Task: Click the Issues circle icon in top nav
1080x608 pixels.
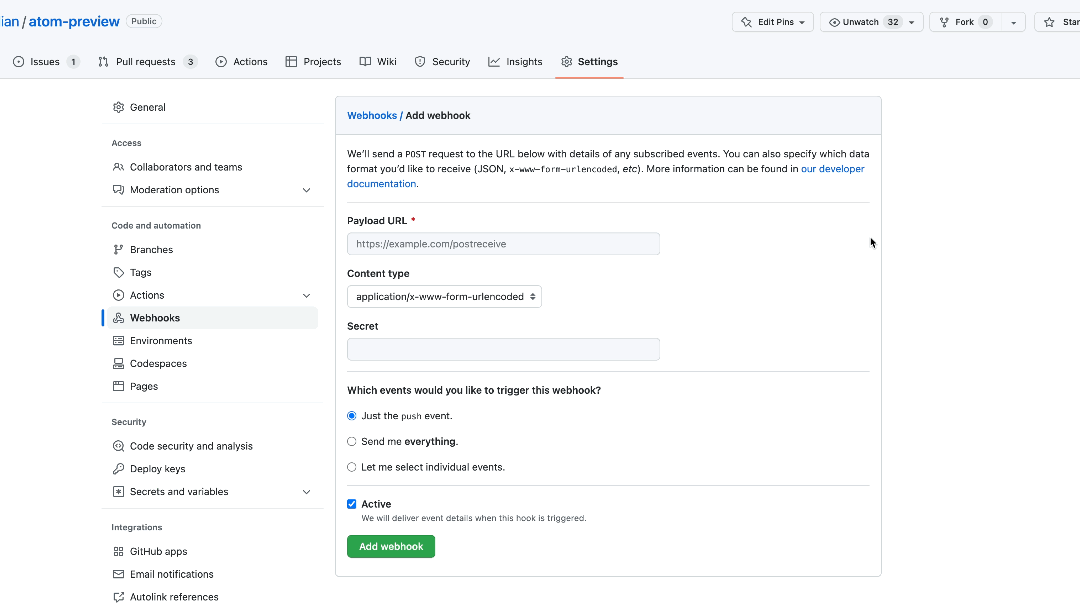Action: coord(19,62)
